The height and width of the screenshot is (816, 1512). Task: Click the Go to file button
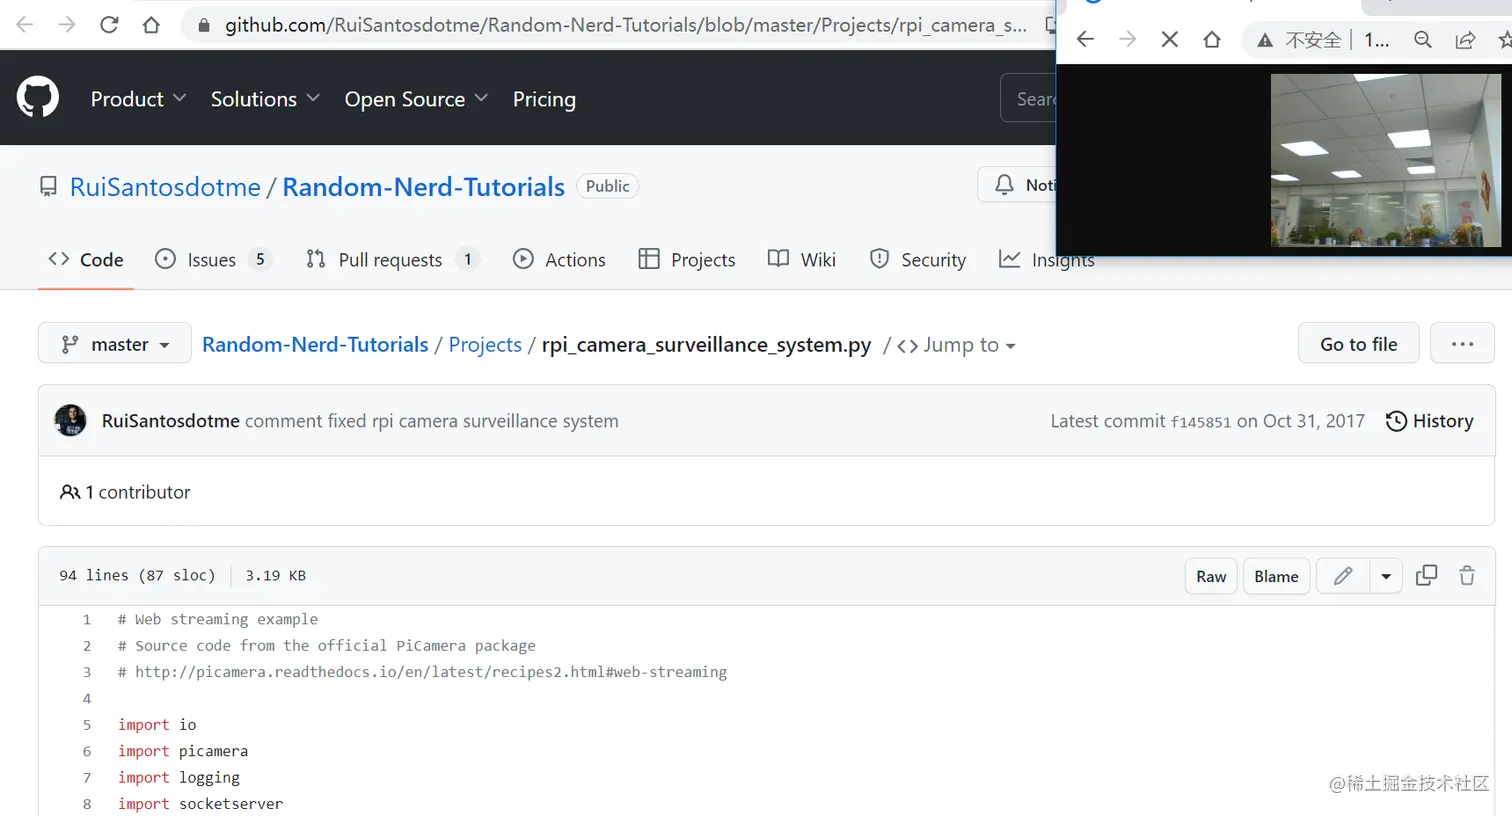[1358, 344]
